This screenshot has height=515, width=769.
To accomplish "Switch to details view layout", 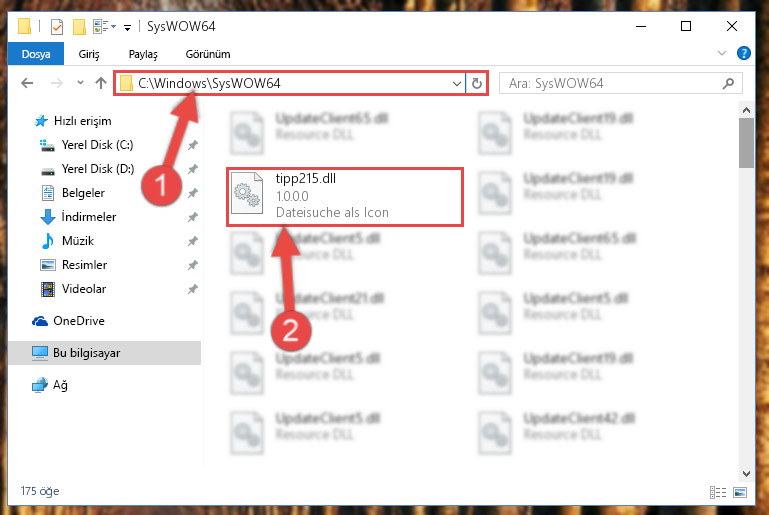I will tap(718, 492).
